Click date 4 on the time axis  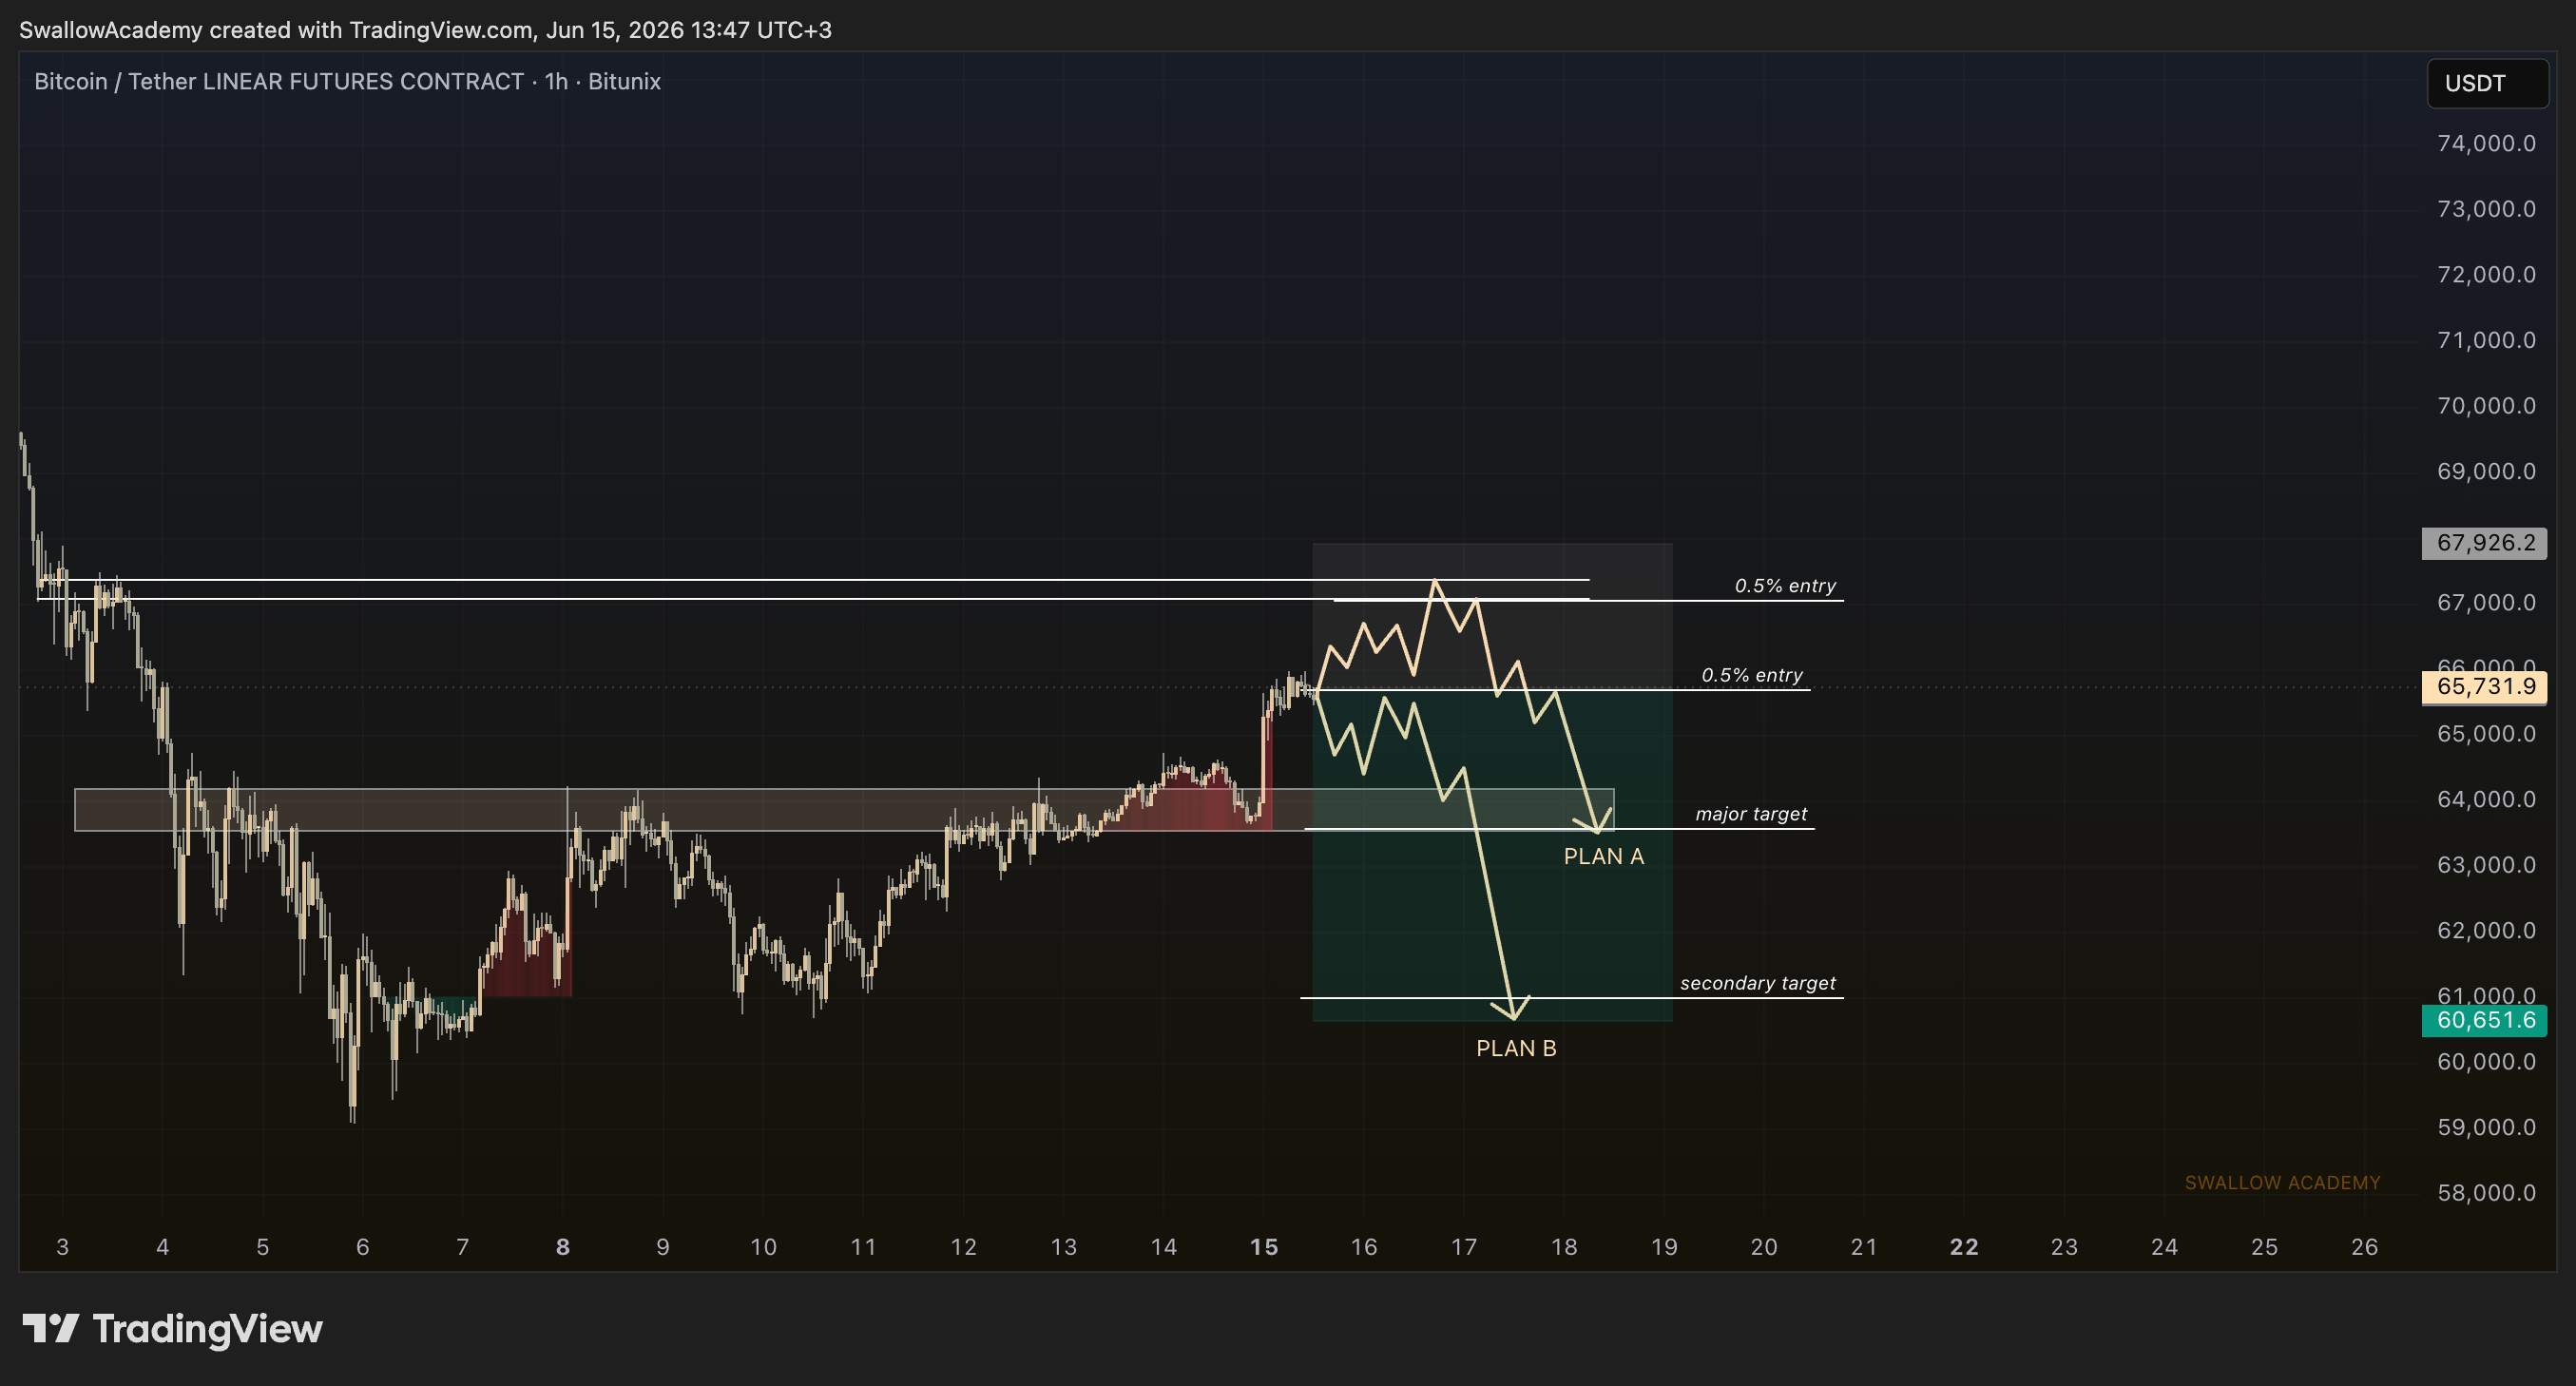tap(163, 1247)
